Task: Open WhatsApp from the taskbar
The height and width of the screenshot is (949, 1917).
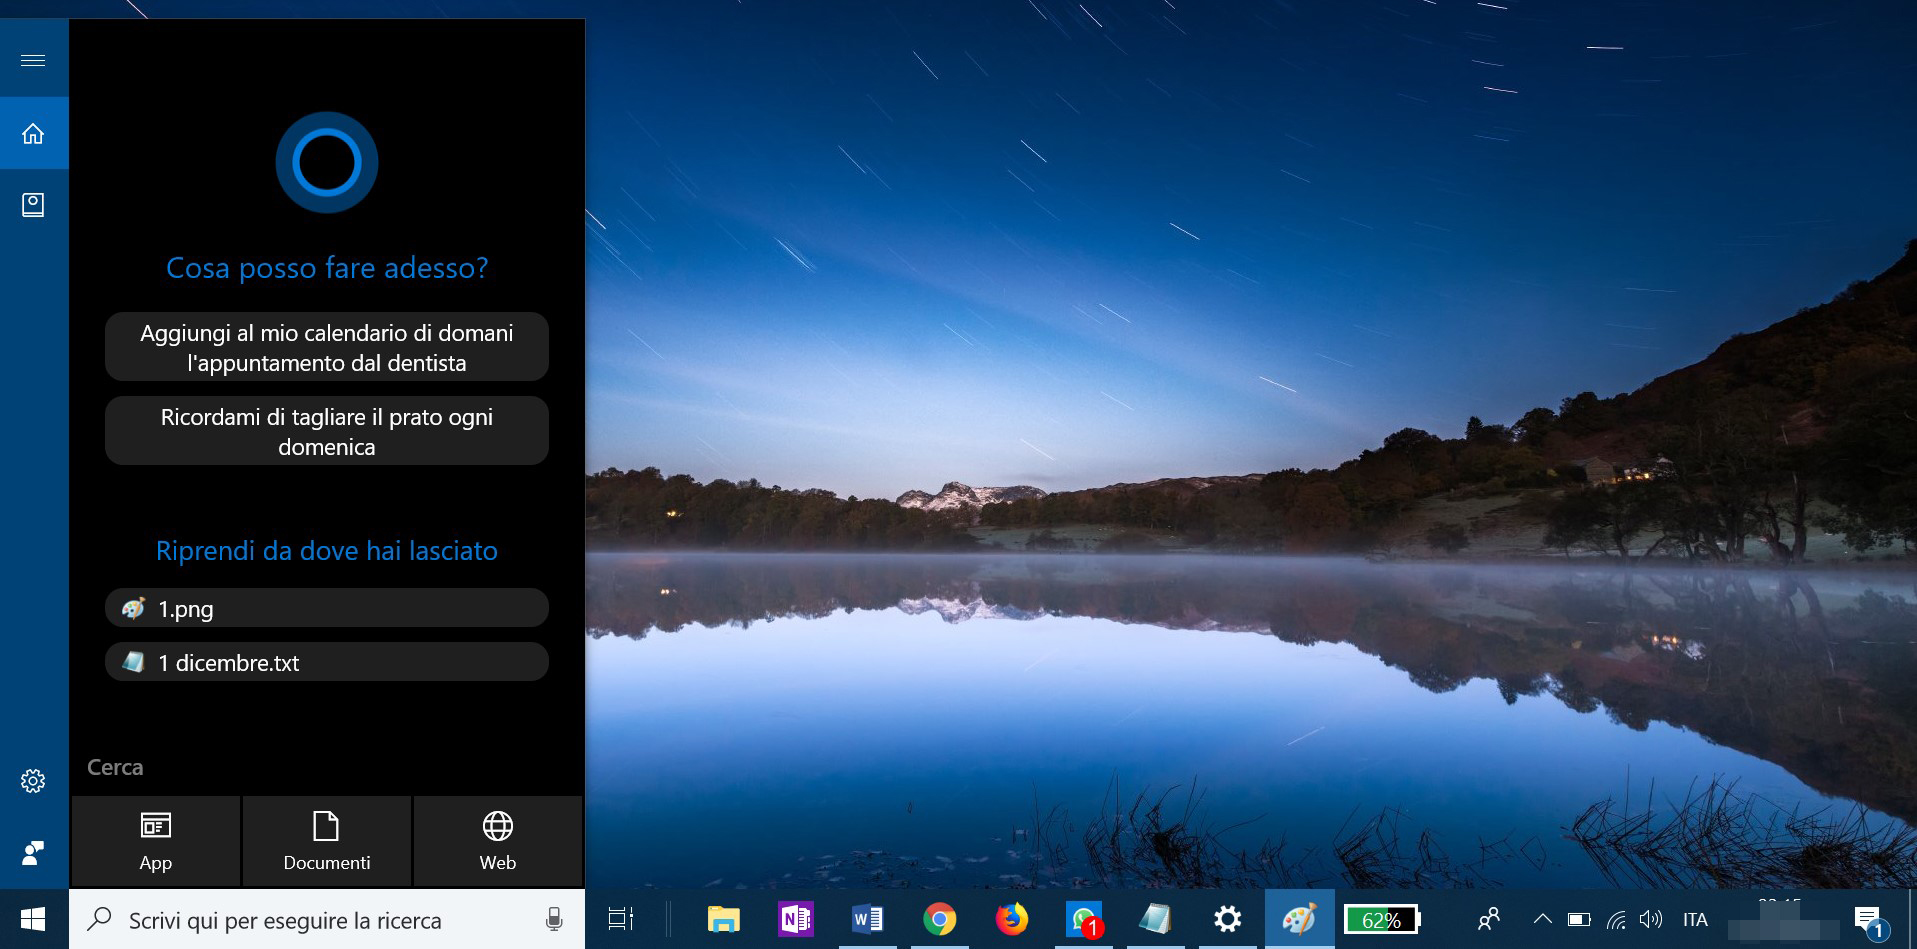Action: pyautogui.click(x=1083, y=919)
